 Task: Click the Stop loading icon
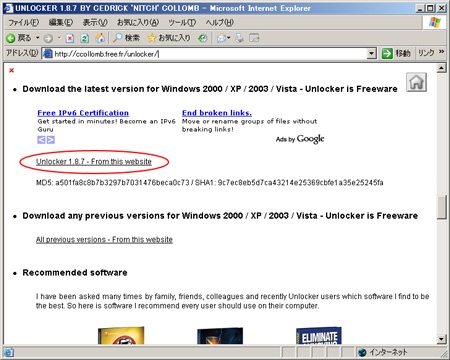coord(70,38)
